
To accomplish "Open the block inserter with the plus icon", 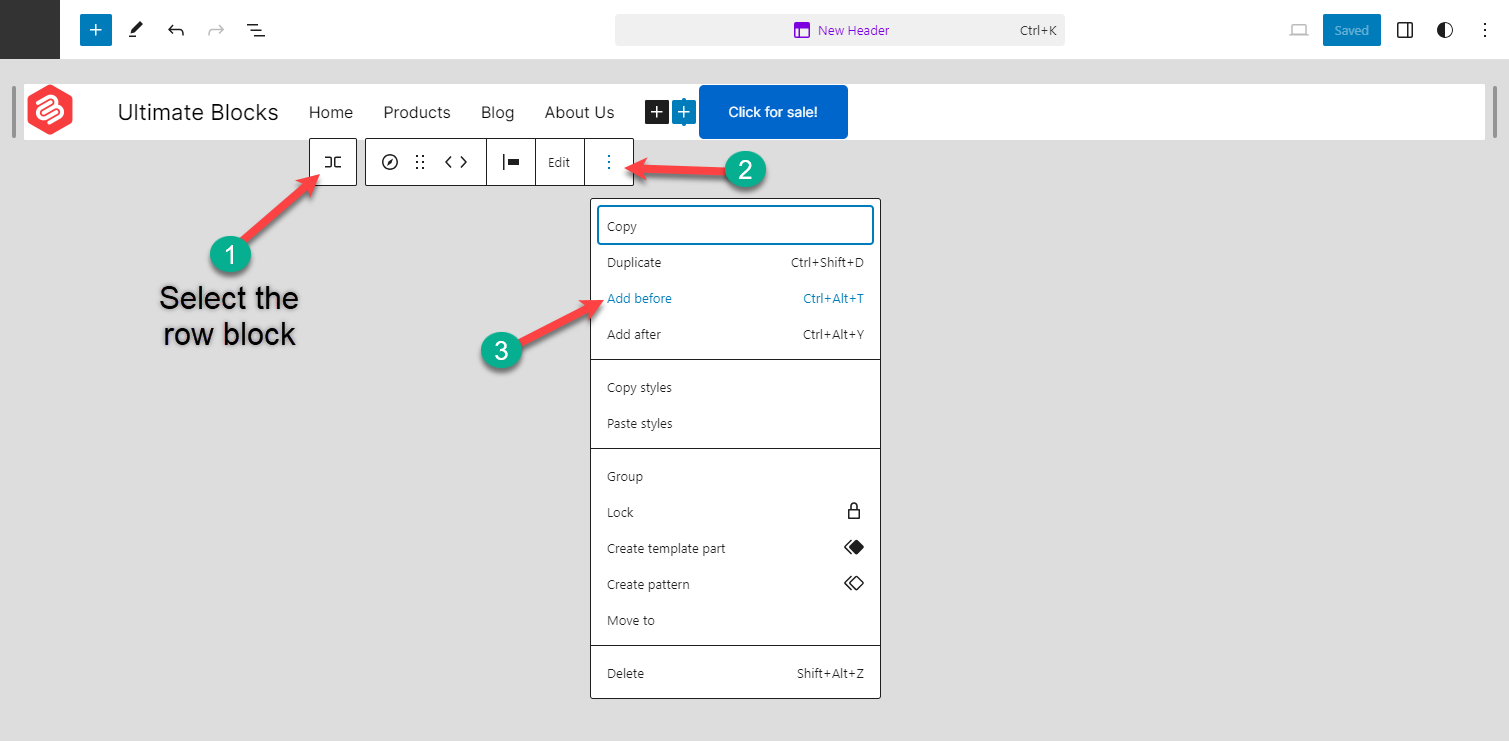I will pyautogui.click(x=95, y=30).
